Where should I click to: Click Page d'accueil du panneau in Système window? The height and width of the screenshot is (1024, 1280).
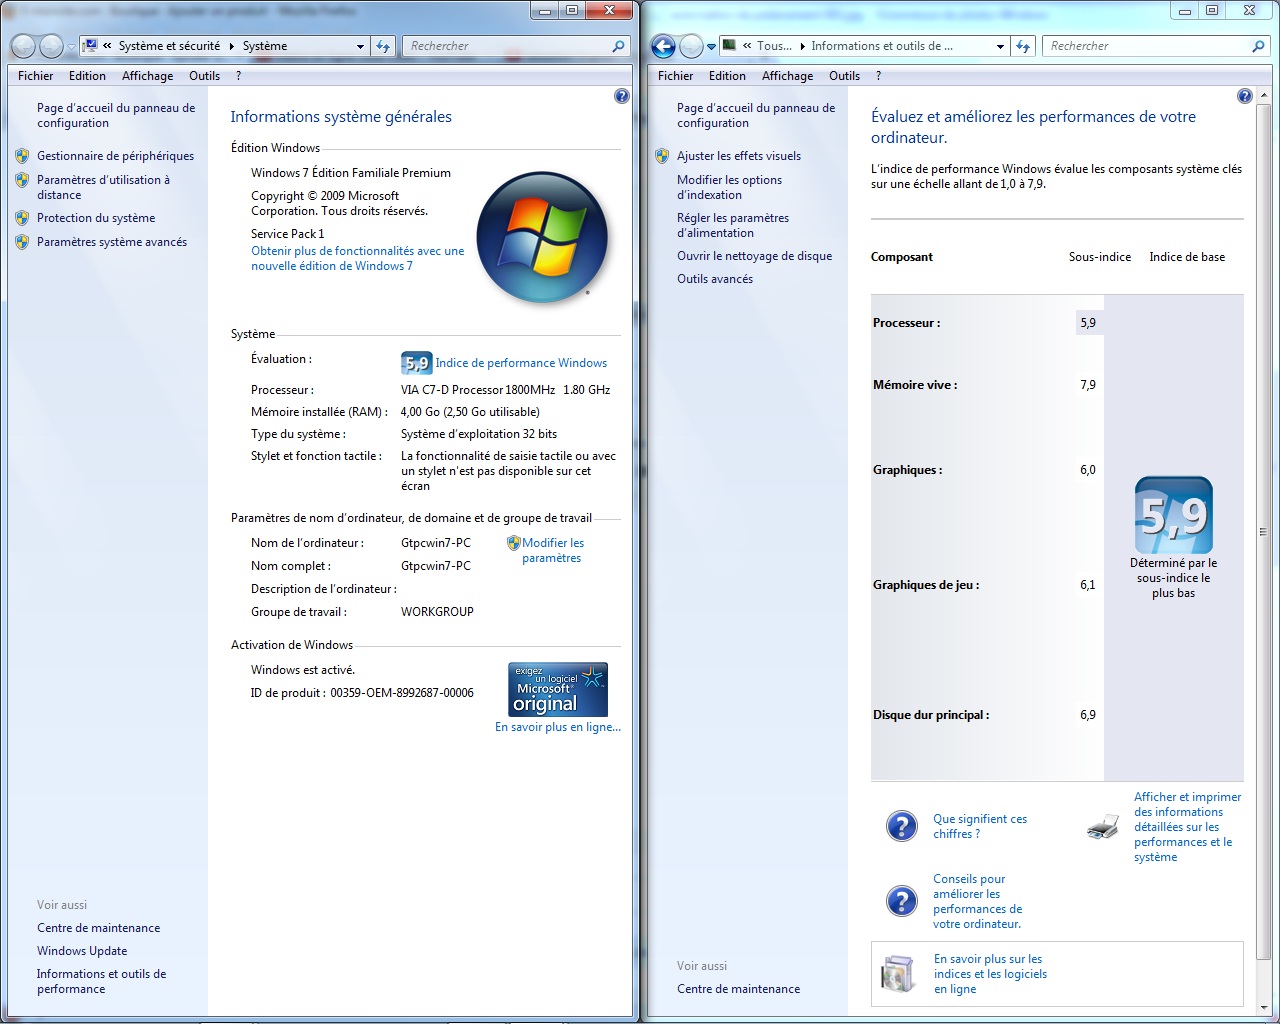point(116,115)
